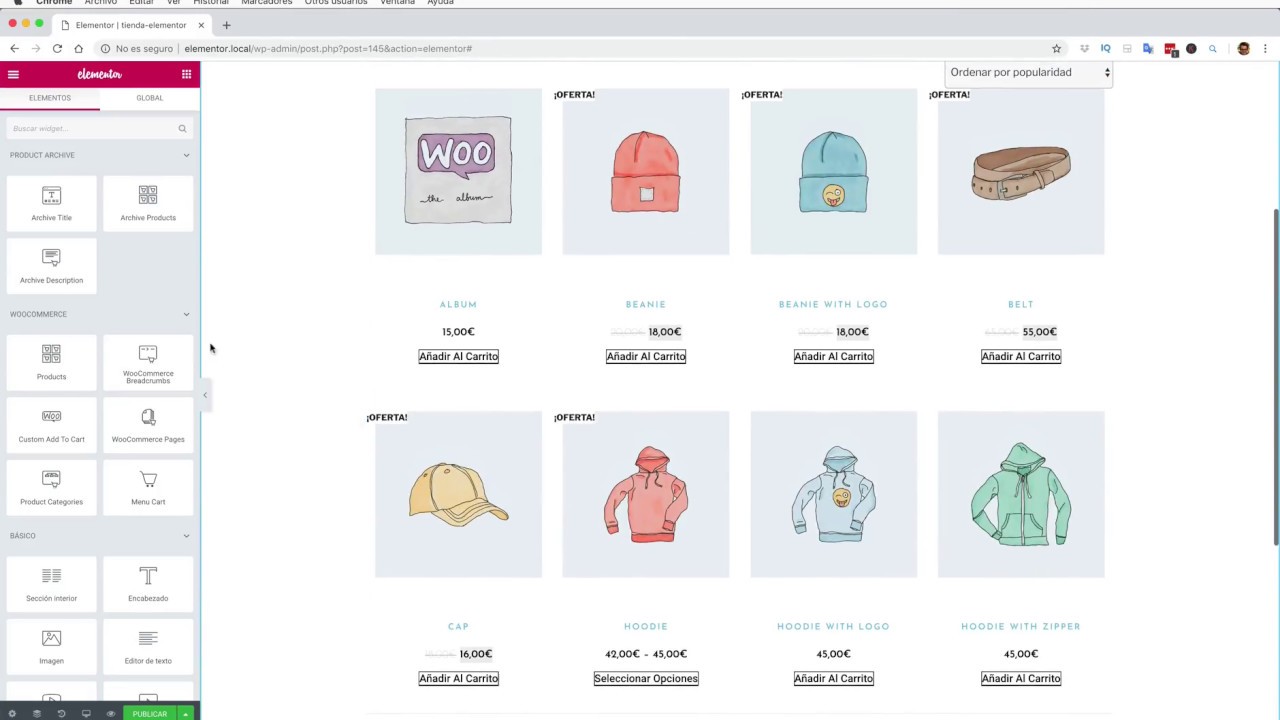Select the Archive Title widget
The image size is (1280, 720).
[x=51, y=204]
